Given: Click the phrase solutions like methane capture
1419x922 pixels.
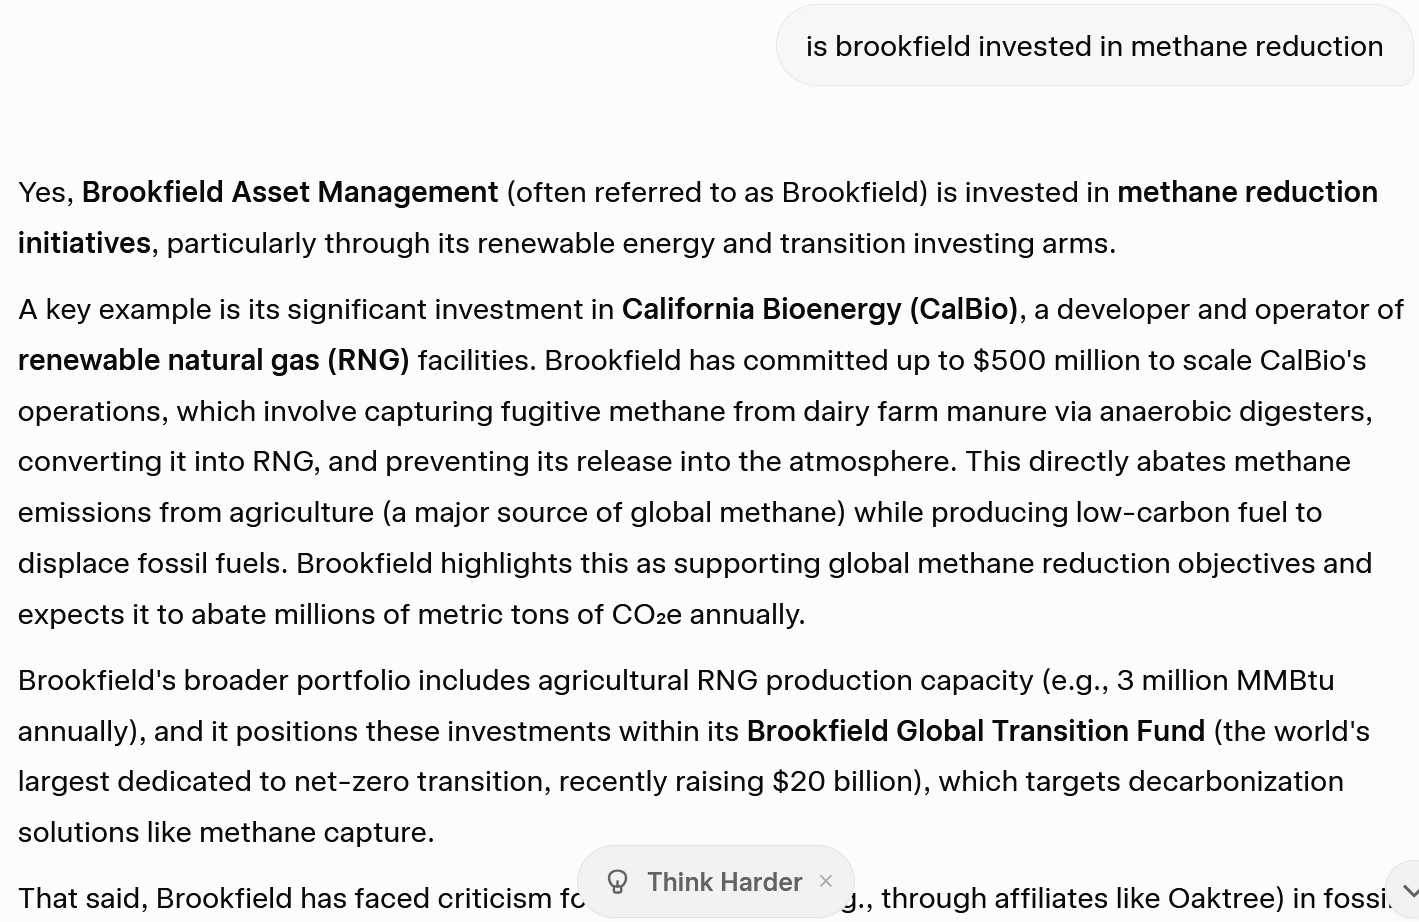Looking at the screenshot, I should [225, 832].
